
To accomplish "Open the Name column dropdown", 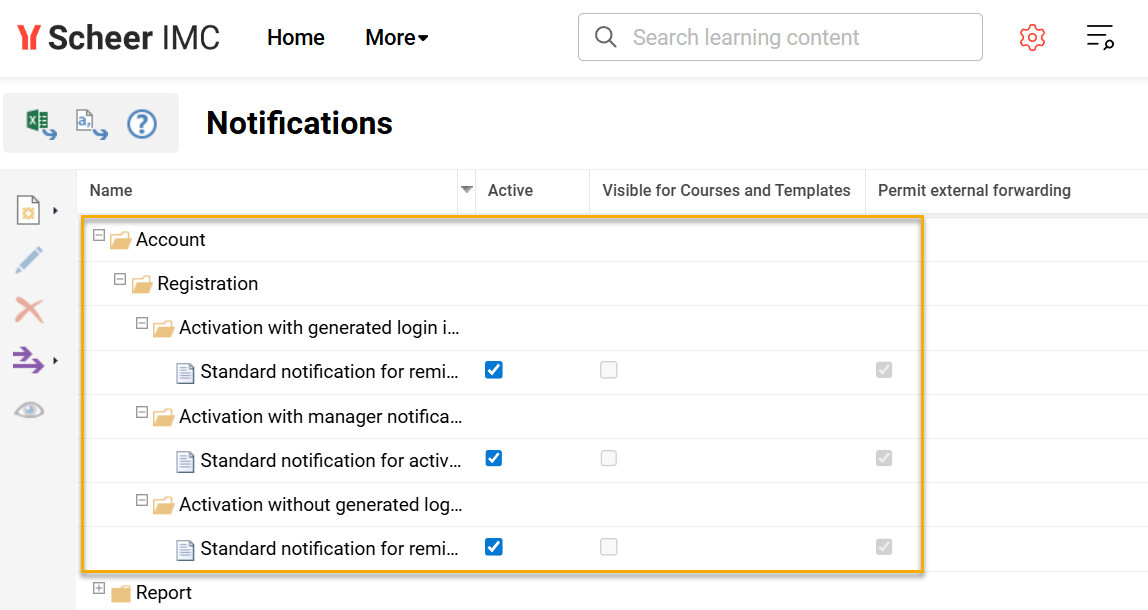I will [x=466, y=190].
